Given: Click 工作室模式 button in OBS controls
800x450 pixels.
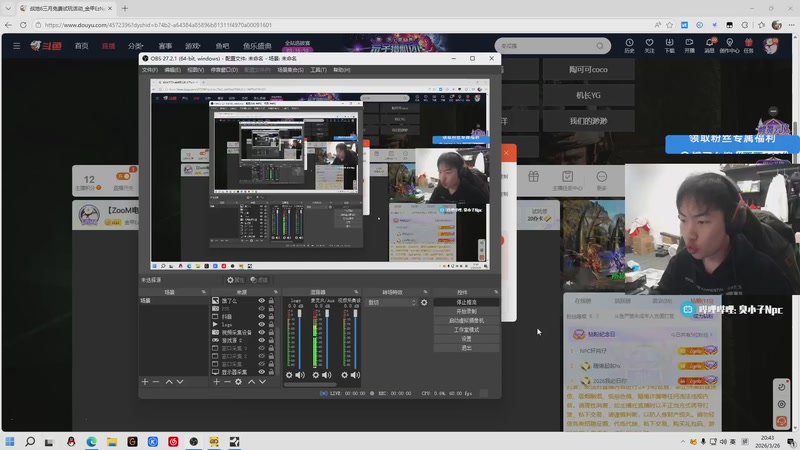Looking at the screenshot, I should click(466, 330).
